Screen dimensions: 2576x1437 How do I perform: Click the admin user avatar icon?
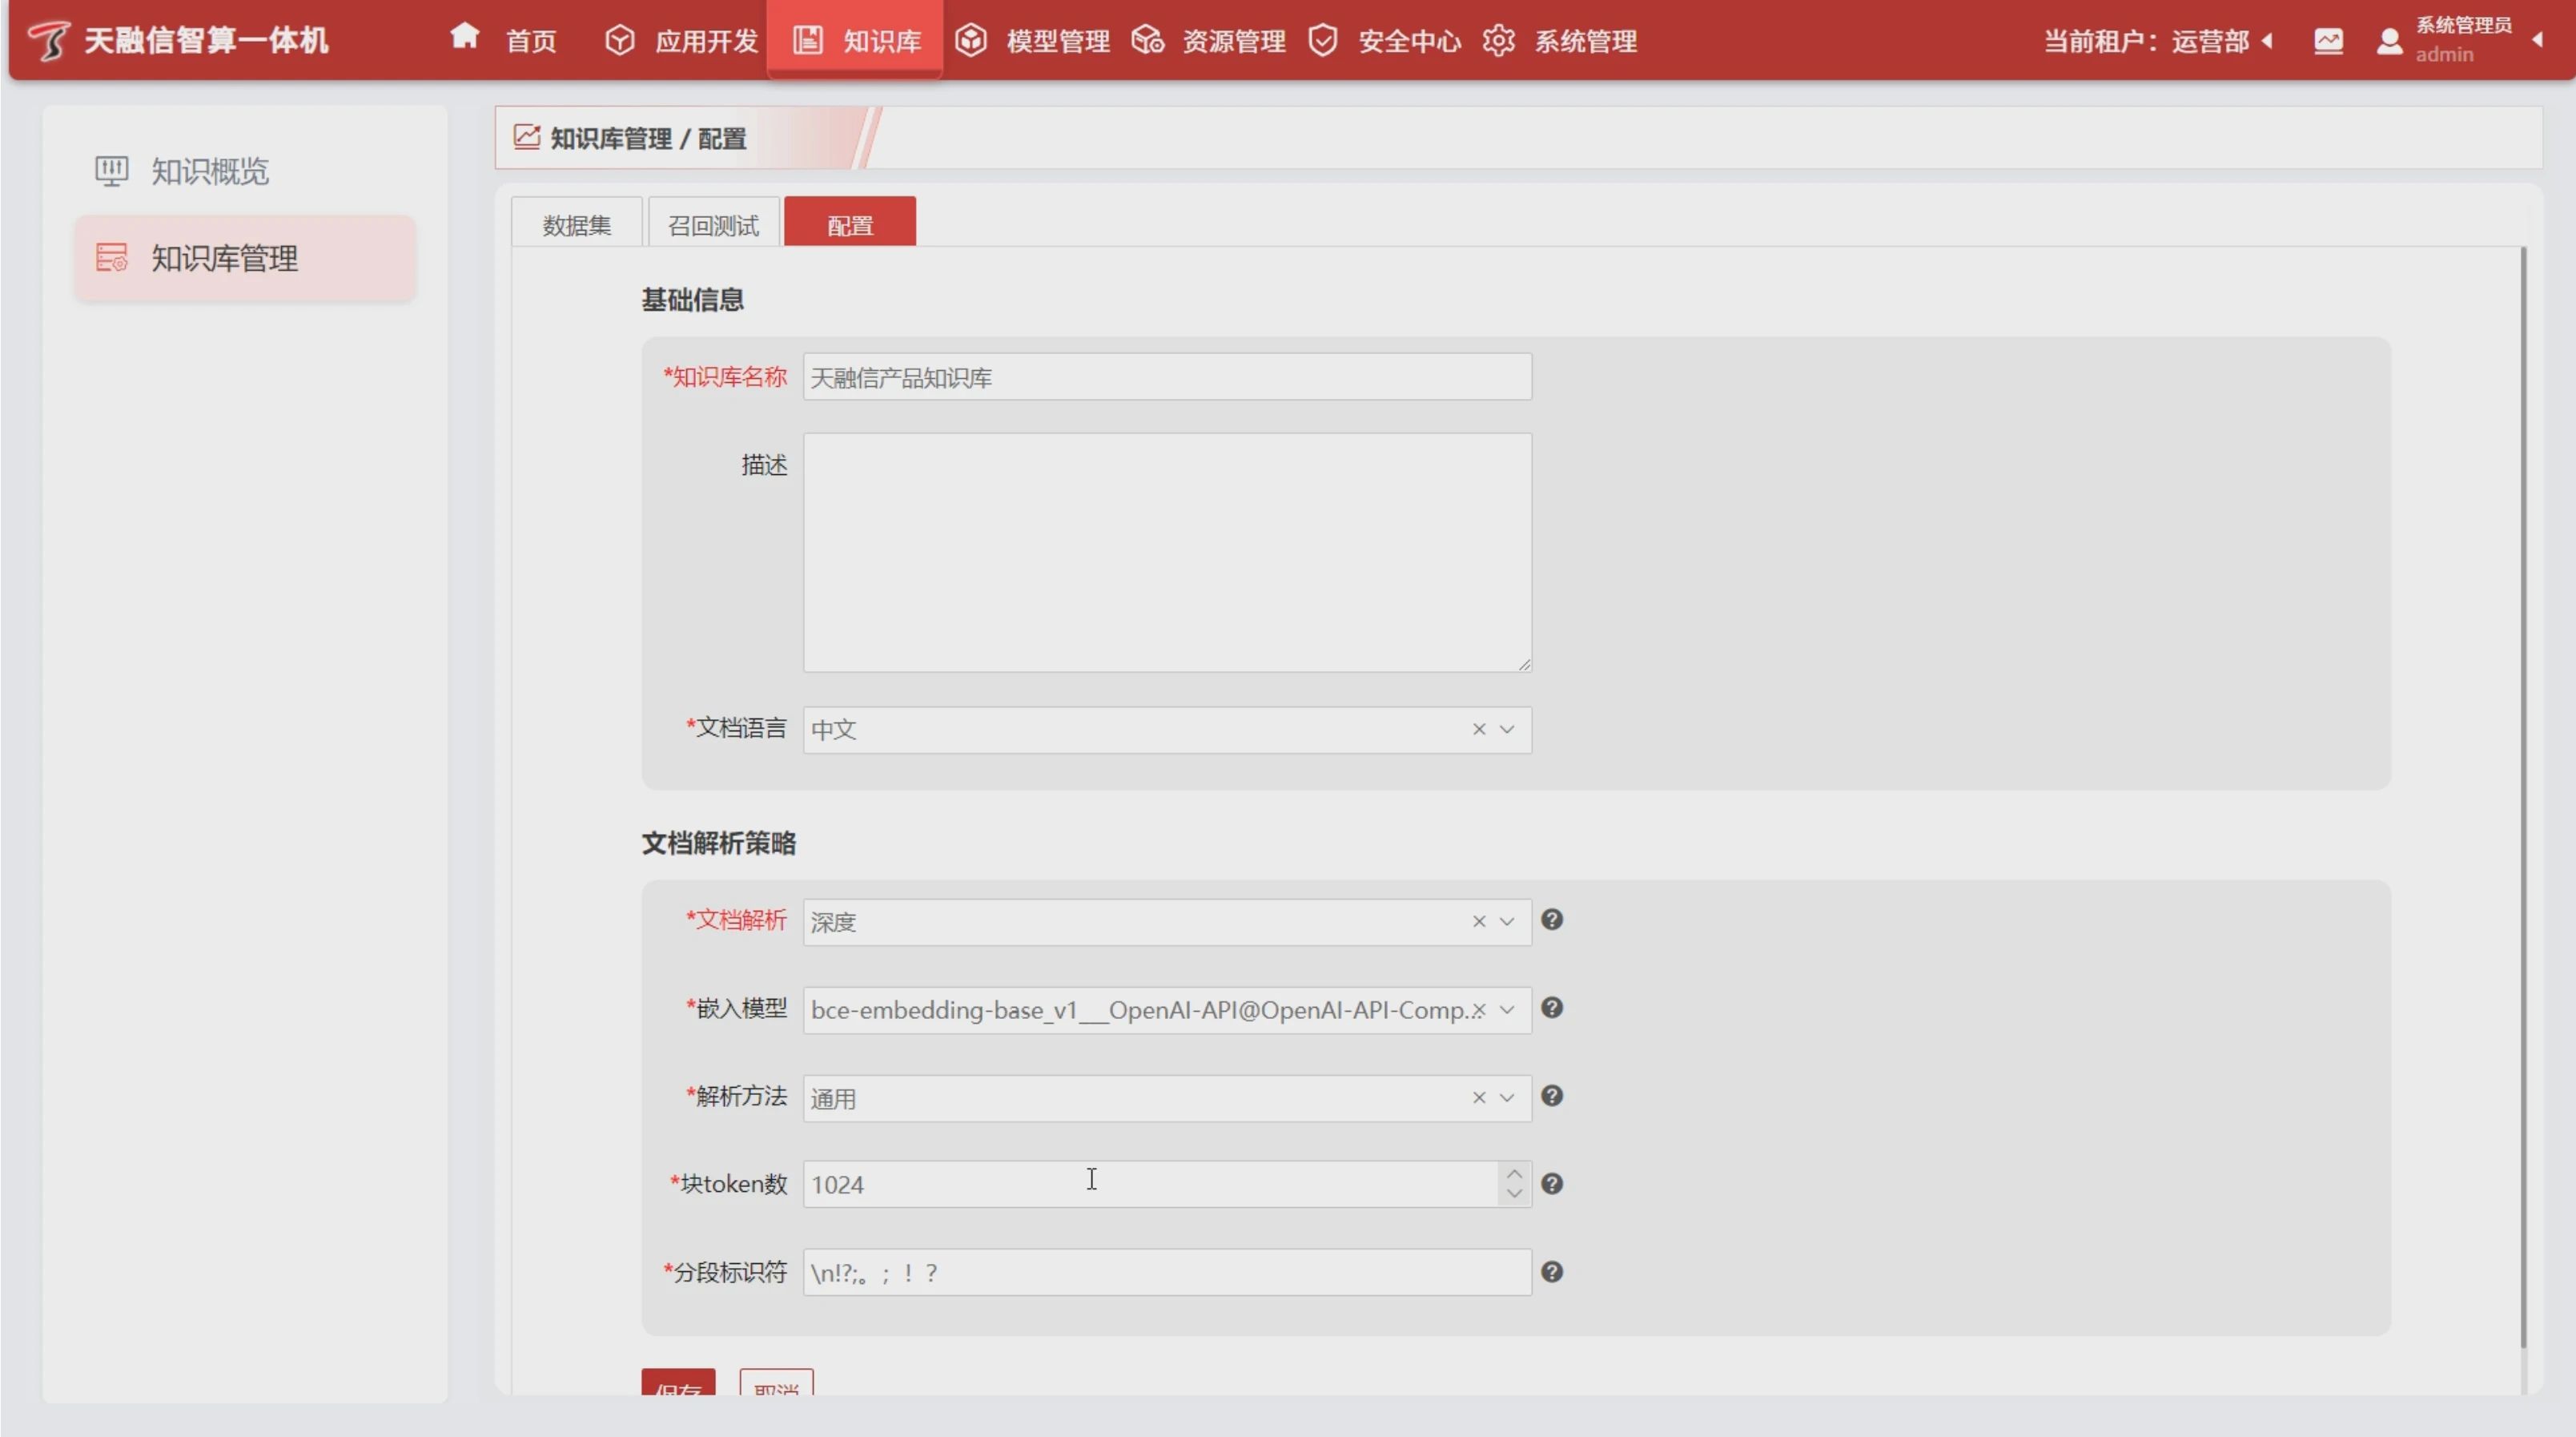tap(2389, 41)
